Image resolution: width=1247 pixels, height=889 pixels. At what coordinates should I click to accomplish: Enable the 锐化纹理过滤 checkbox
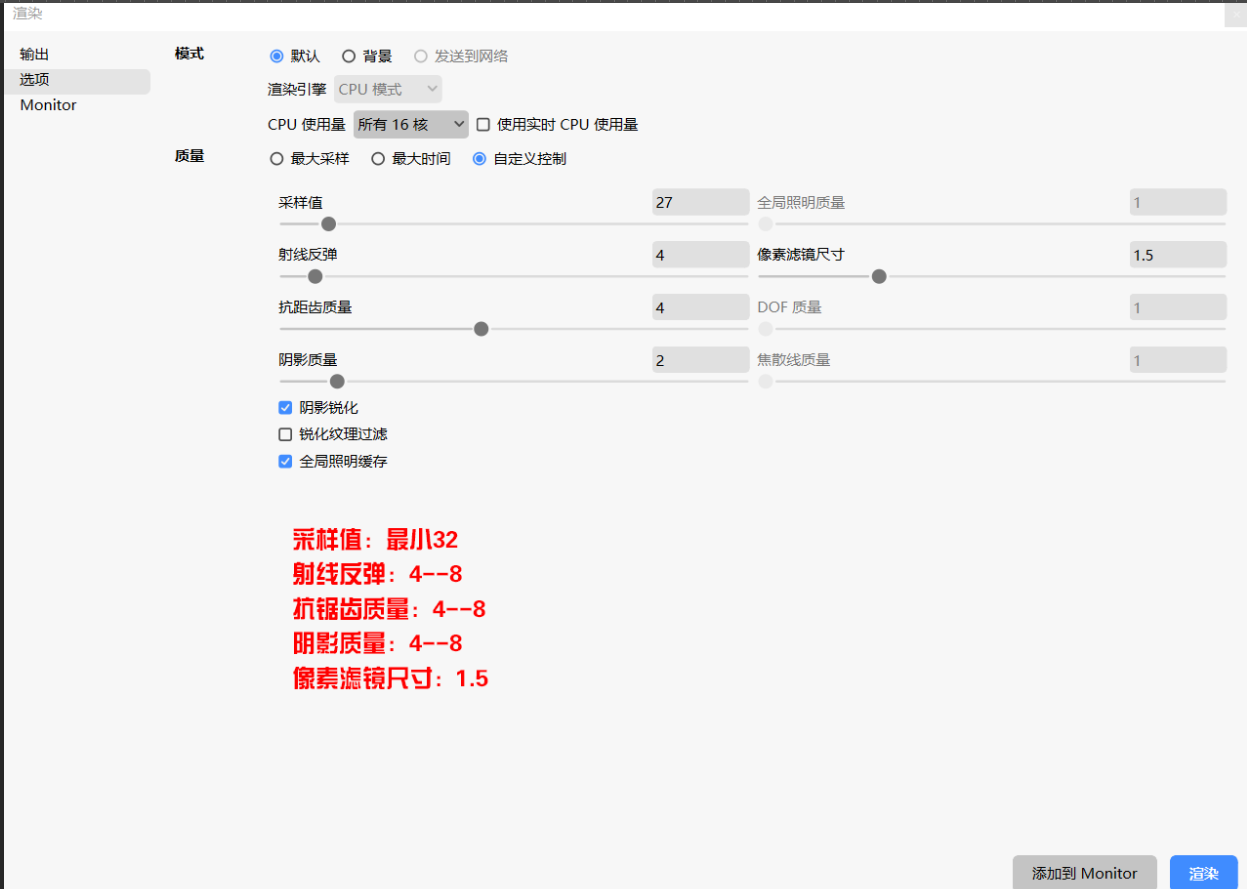(285, 435)
